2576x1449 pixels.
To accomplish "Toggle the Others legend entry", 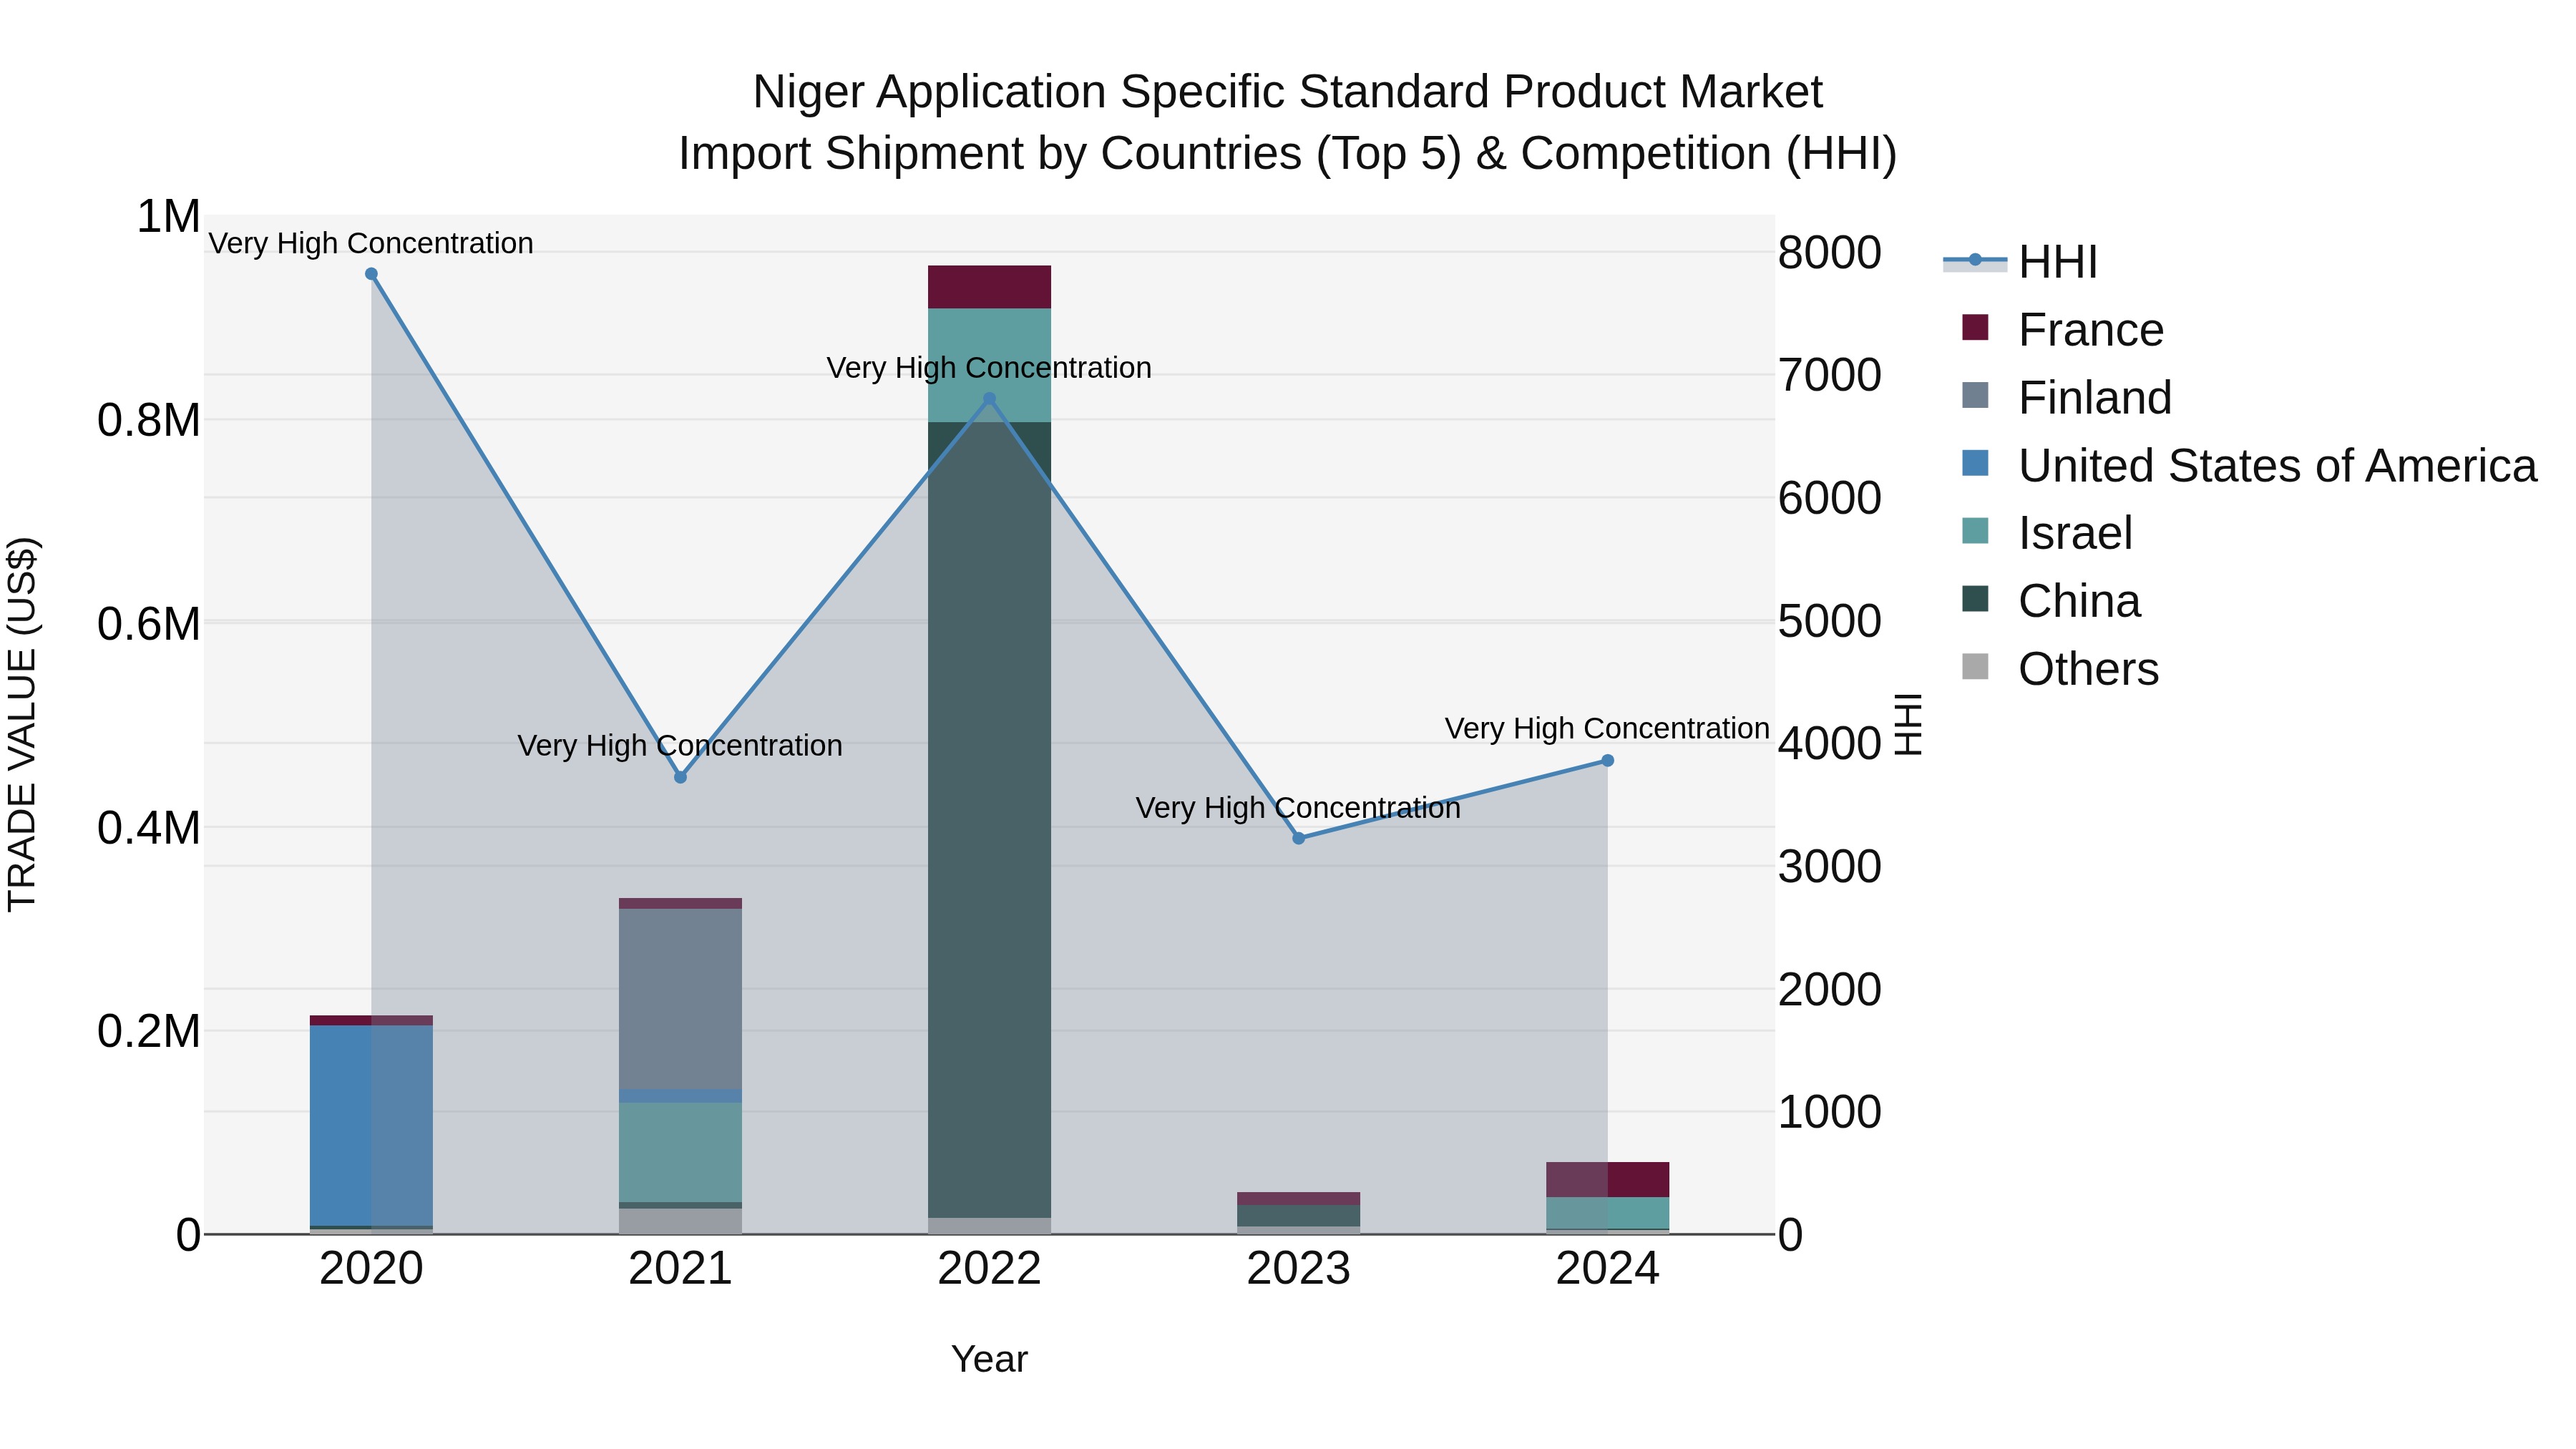I will click(2060, 669).
